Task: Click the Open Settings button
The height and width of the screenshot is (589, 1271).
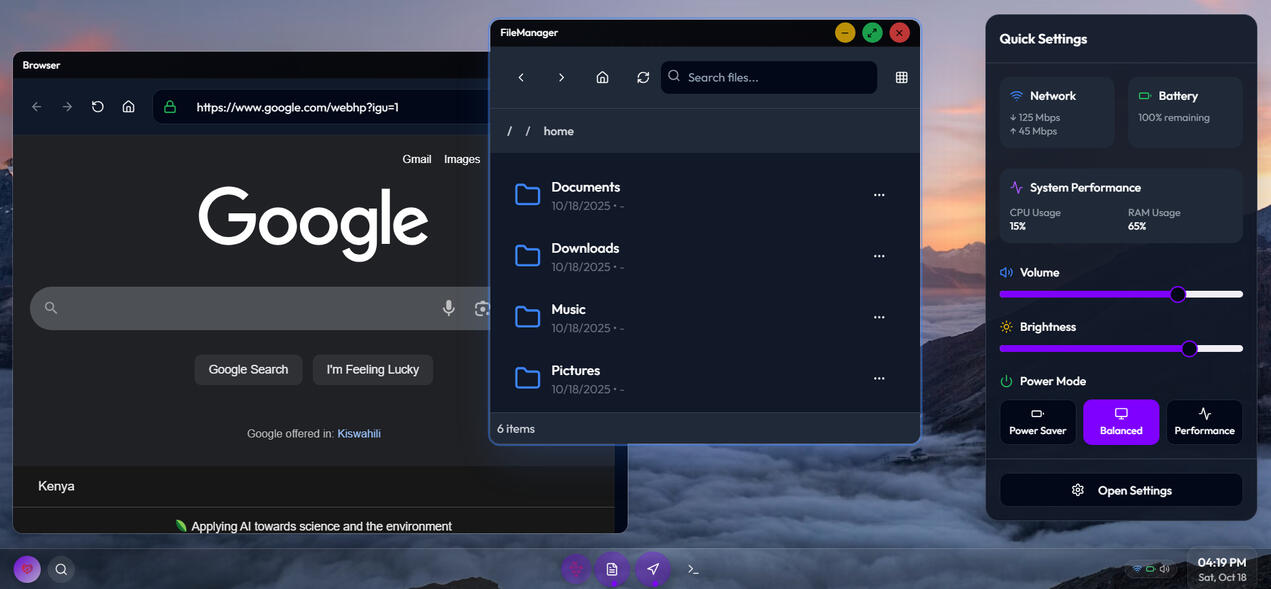Action: coord(1121,490)
